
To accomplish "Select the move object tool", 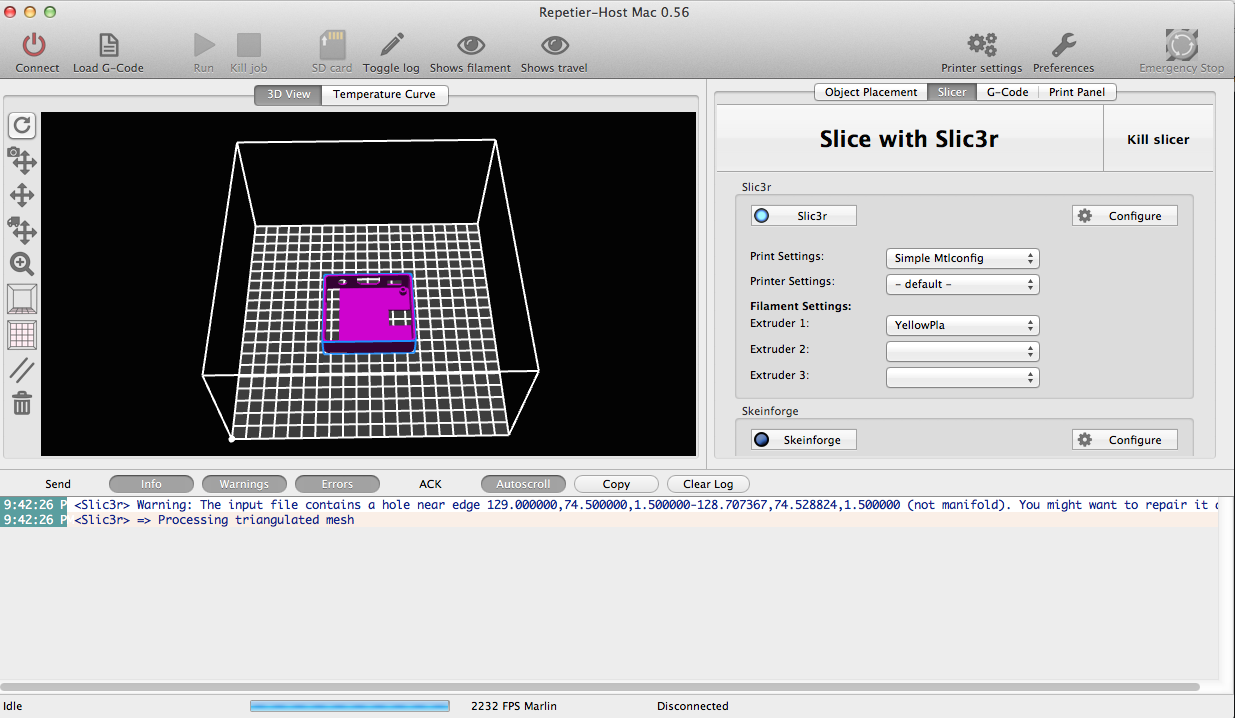I will (22, 230).
